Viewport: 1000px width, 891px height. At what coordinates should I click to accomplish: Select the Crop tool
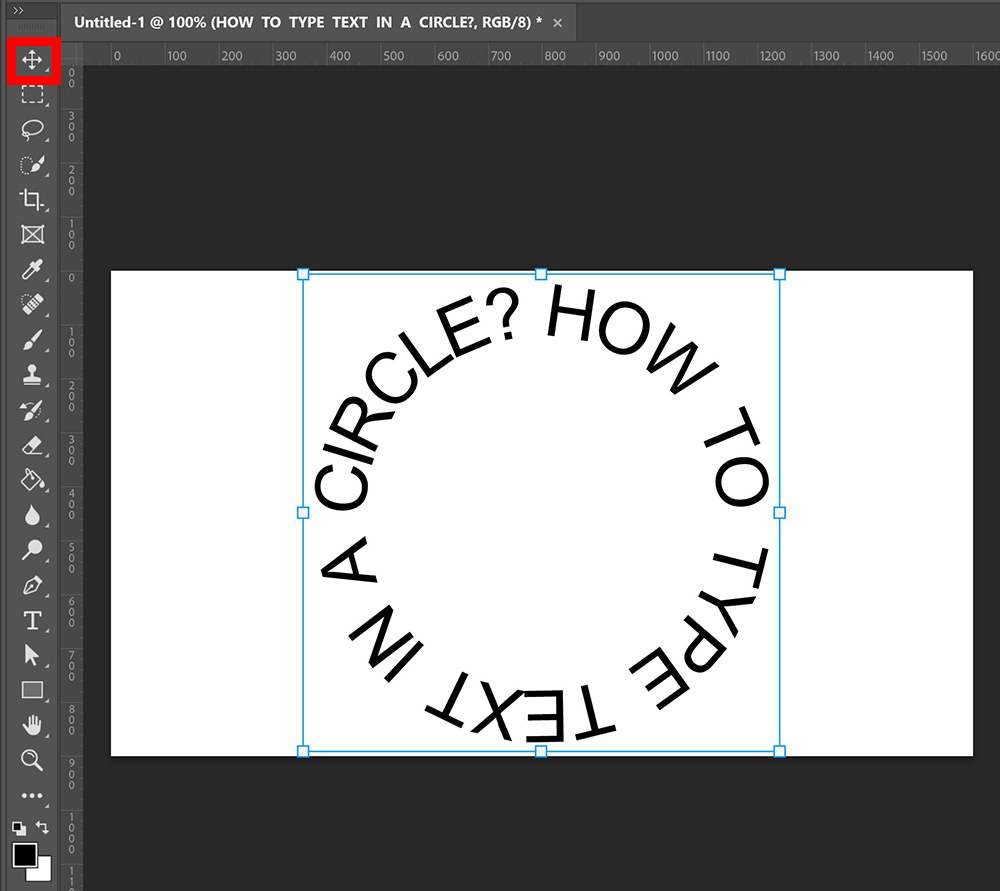pos(32,200)
